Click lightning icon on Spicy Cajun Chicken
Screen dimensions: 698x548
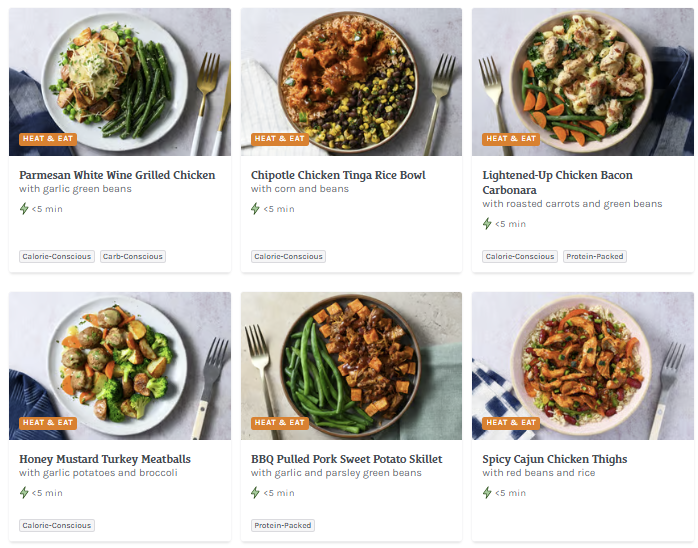(488, 493)
